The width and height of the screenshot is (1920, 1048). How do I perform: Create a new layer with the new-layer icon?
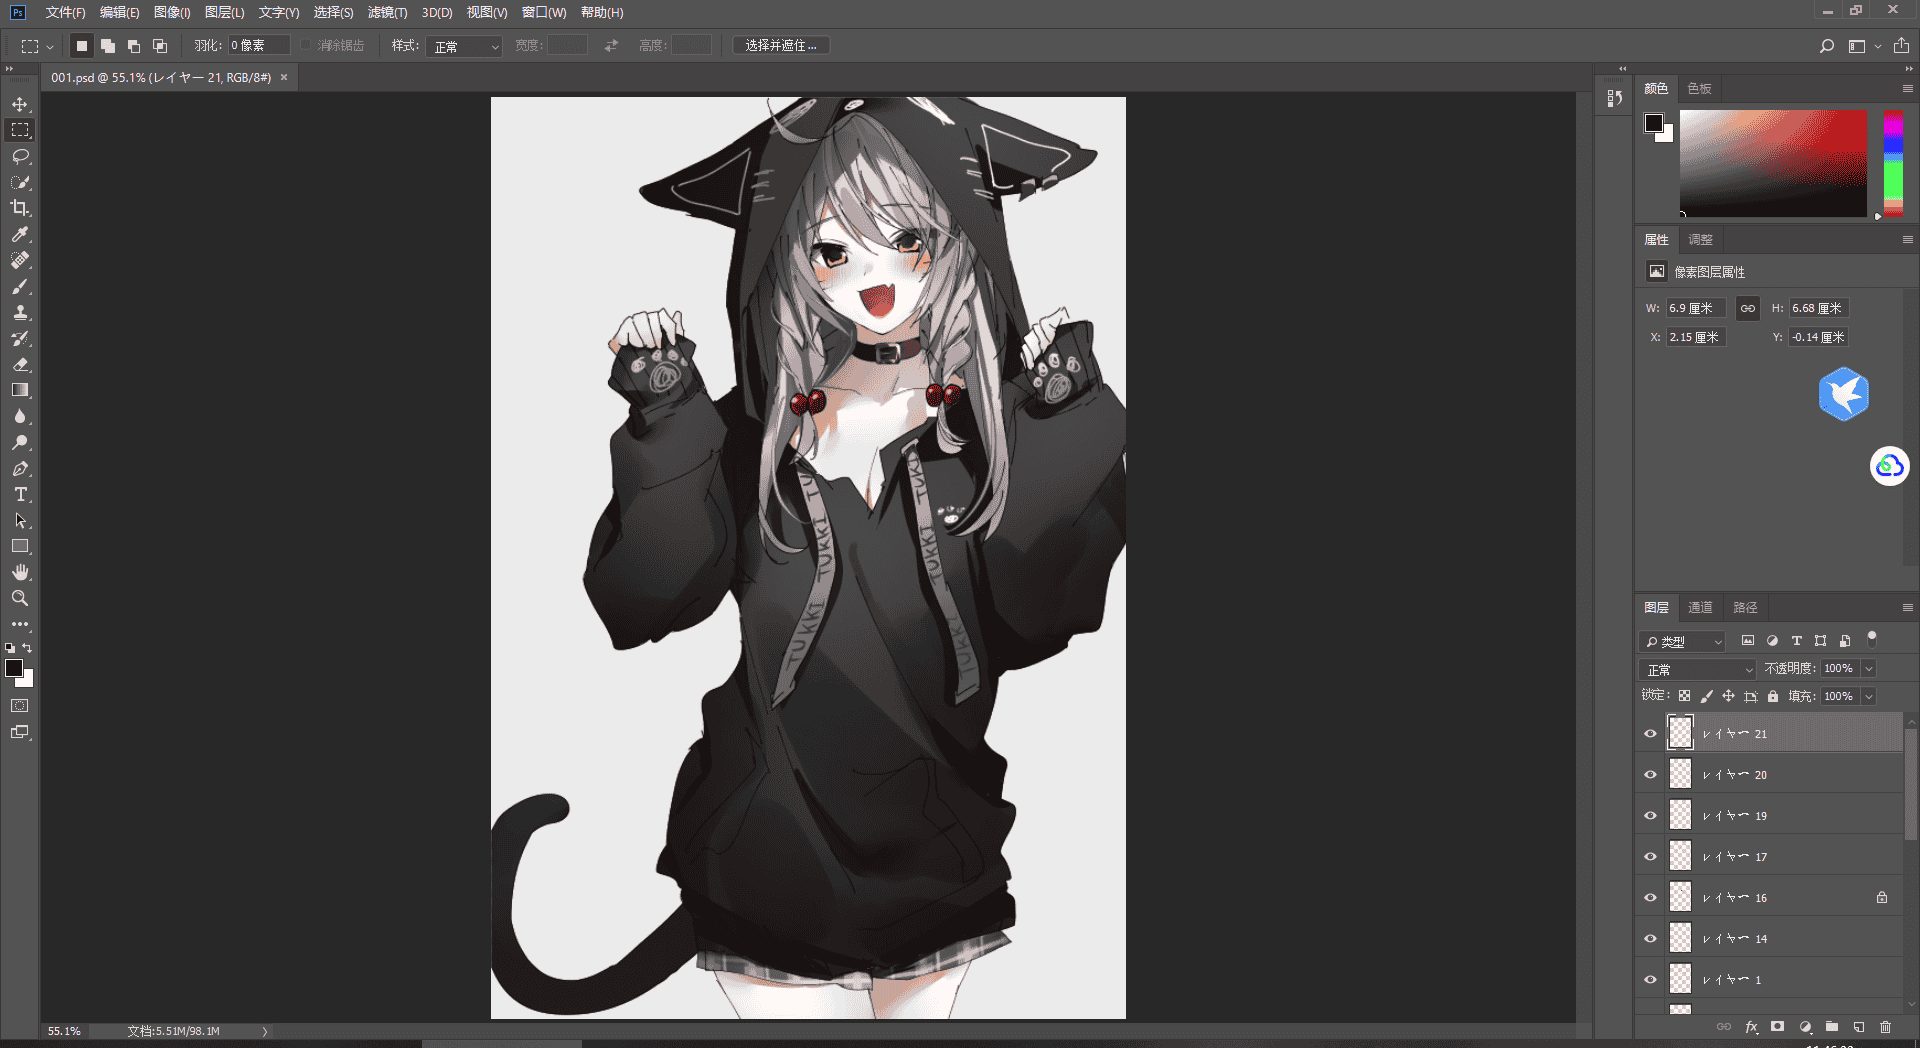[x=1858, y=1027]
